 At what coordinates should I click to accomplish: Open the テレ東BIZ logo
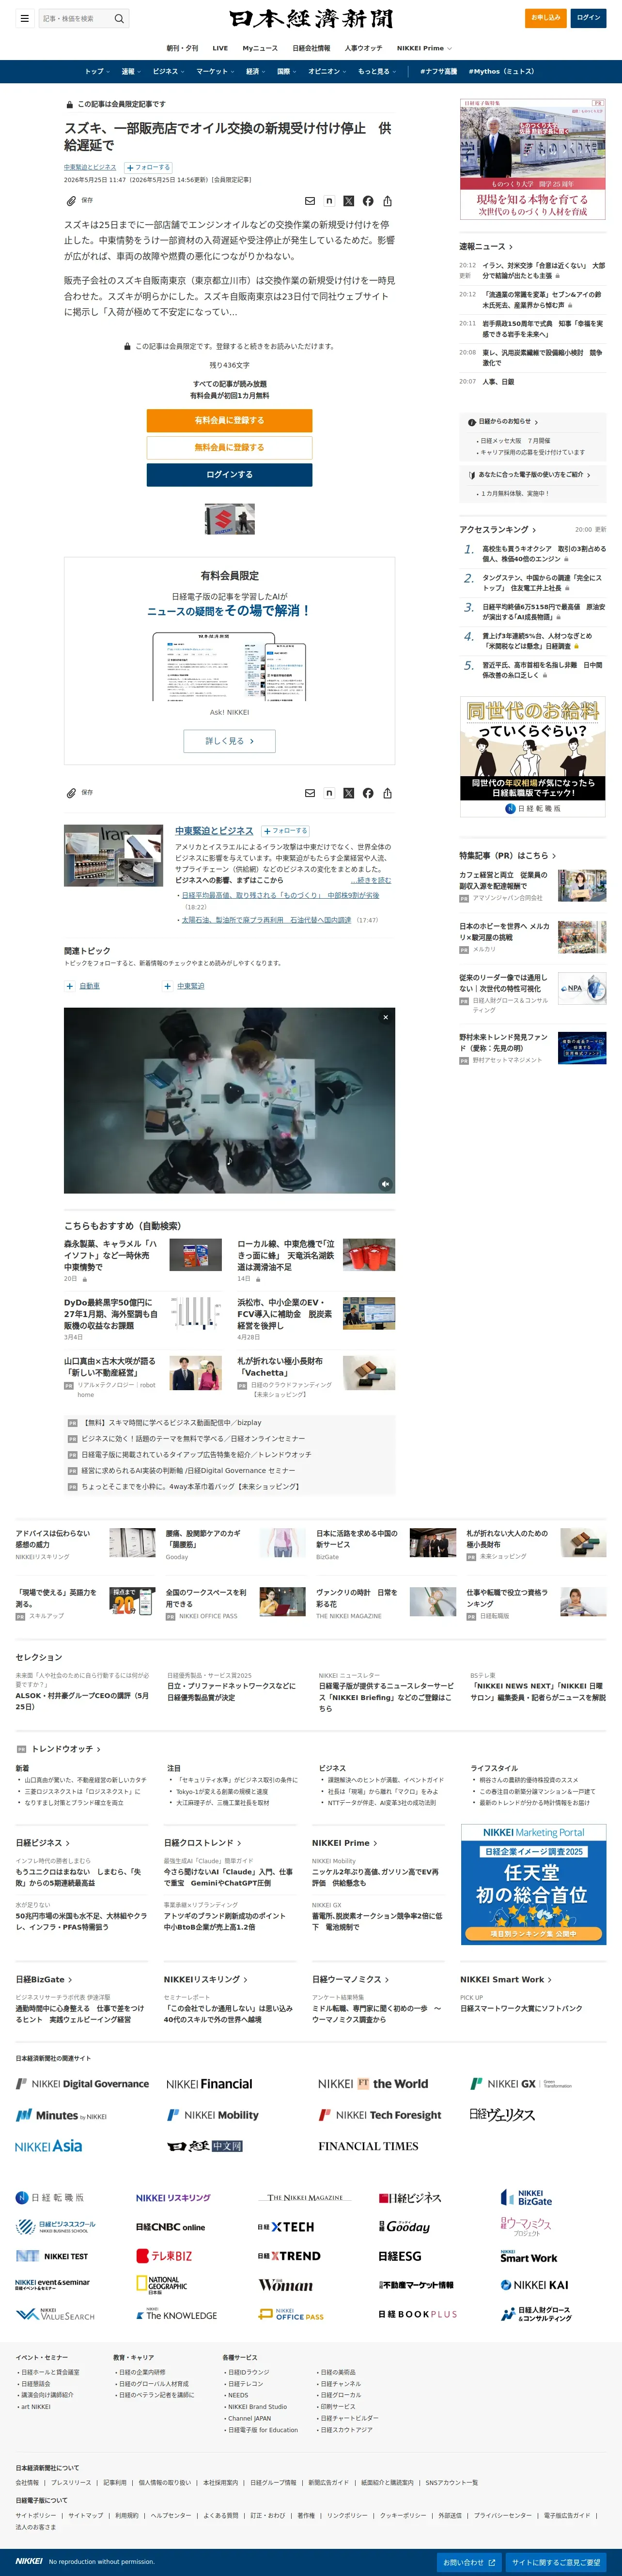164,2256
